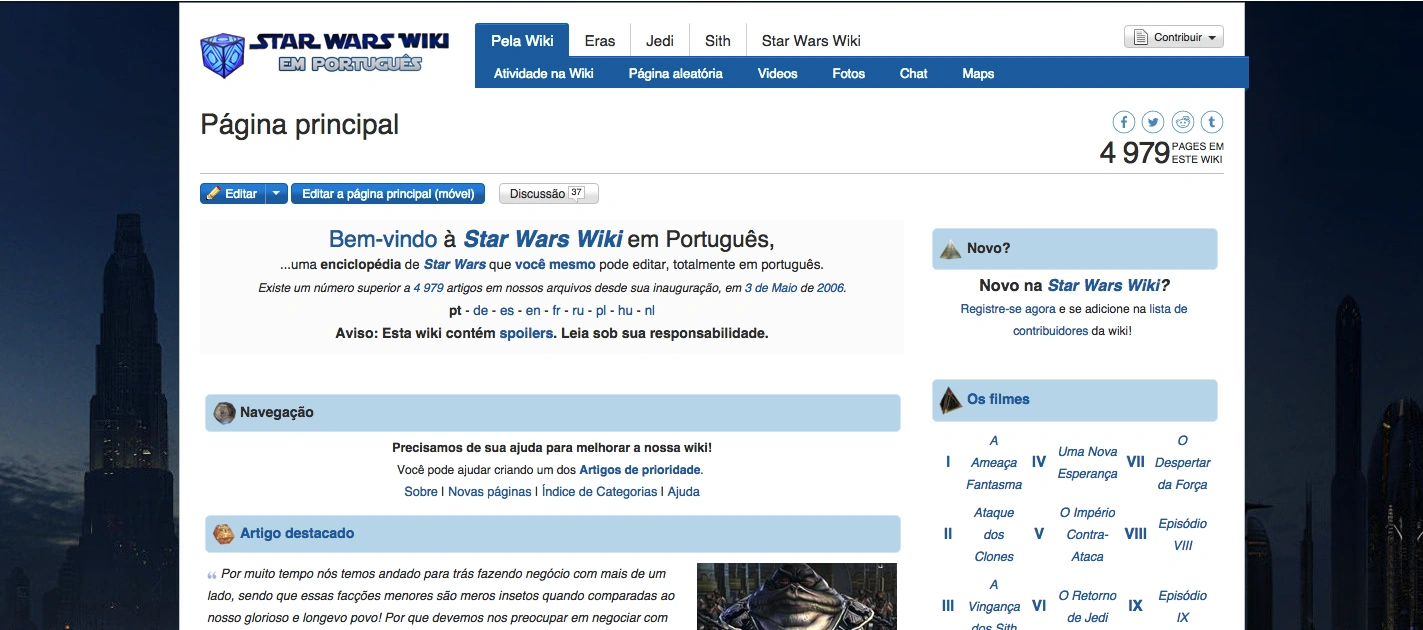This screenshot has height=630, width=1423.
Task: Switch to the 'nl' language version
Action: point(650,311)
